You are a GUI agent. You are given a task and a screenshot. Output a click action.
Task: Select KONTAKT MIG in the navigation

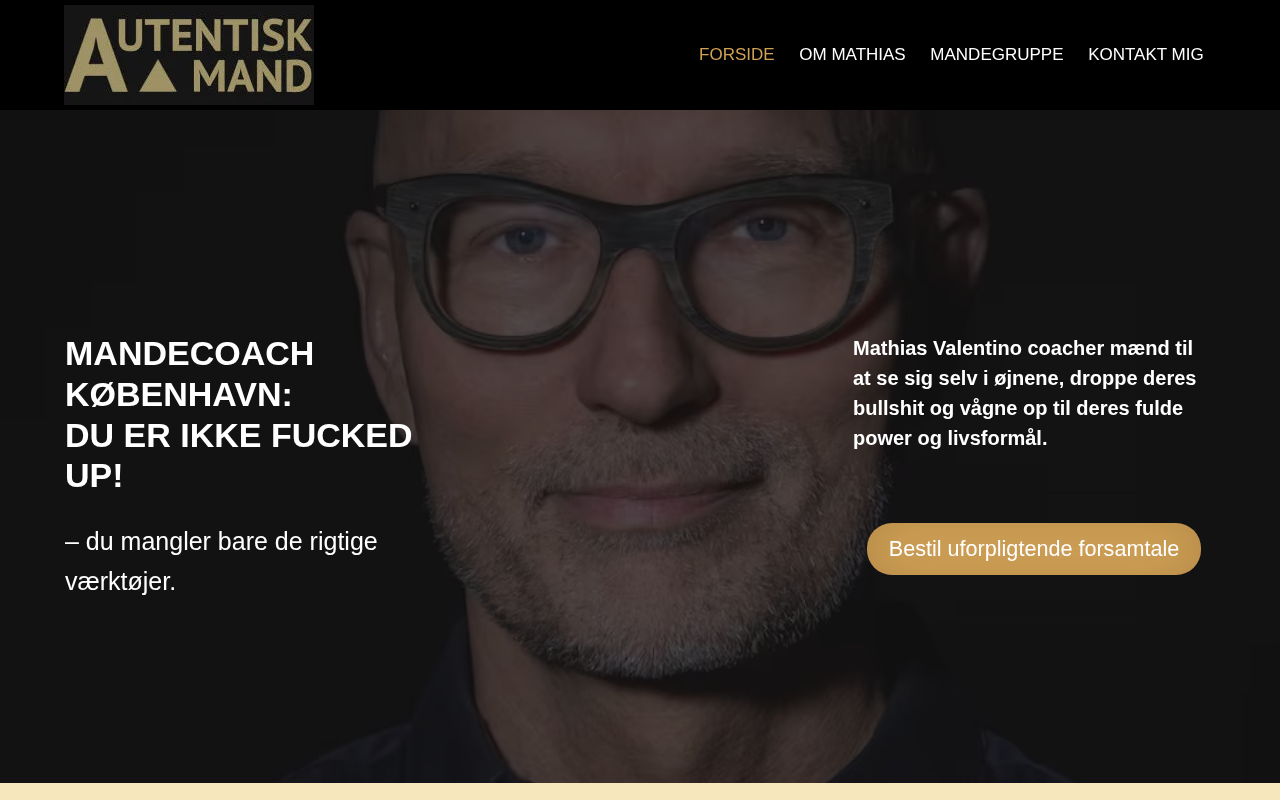pos(1146,55)
